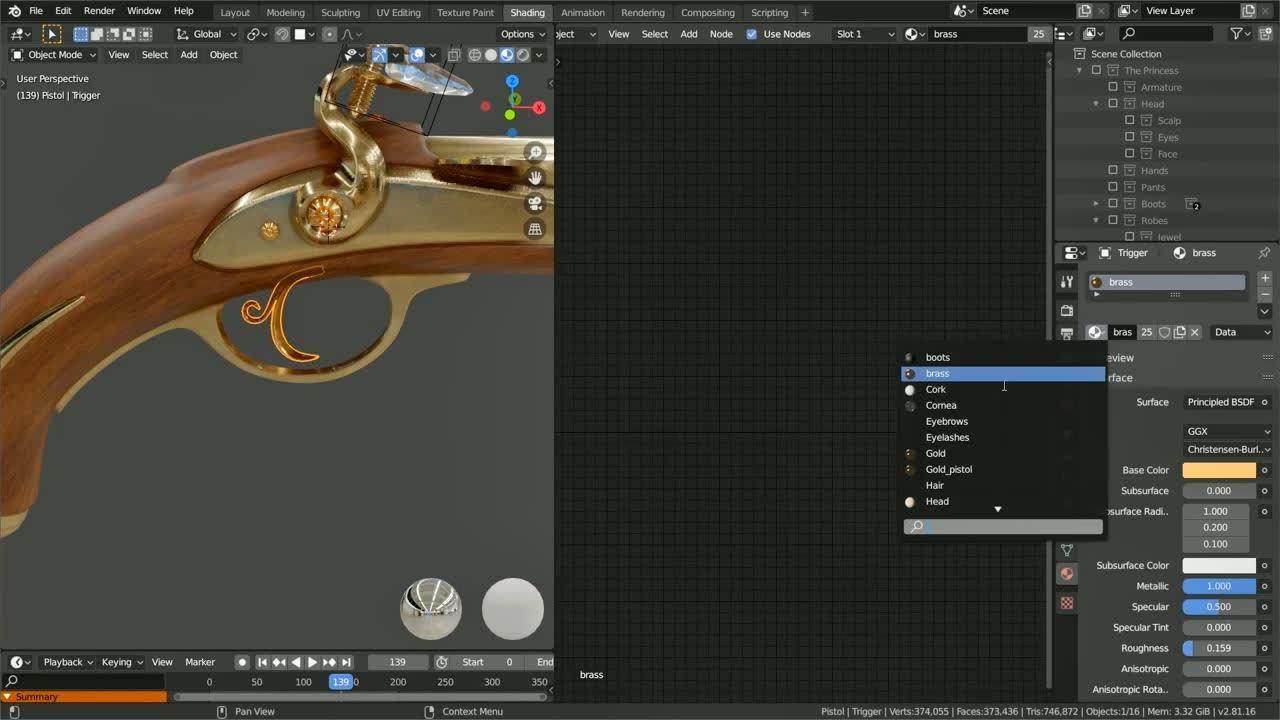
Task: Open the Slot 1 dropdown
Action: (862, 33)
